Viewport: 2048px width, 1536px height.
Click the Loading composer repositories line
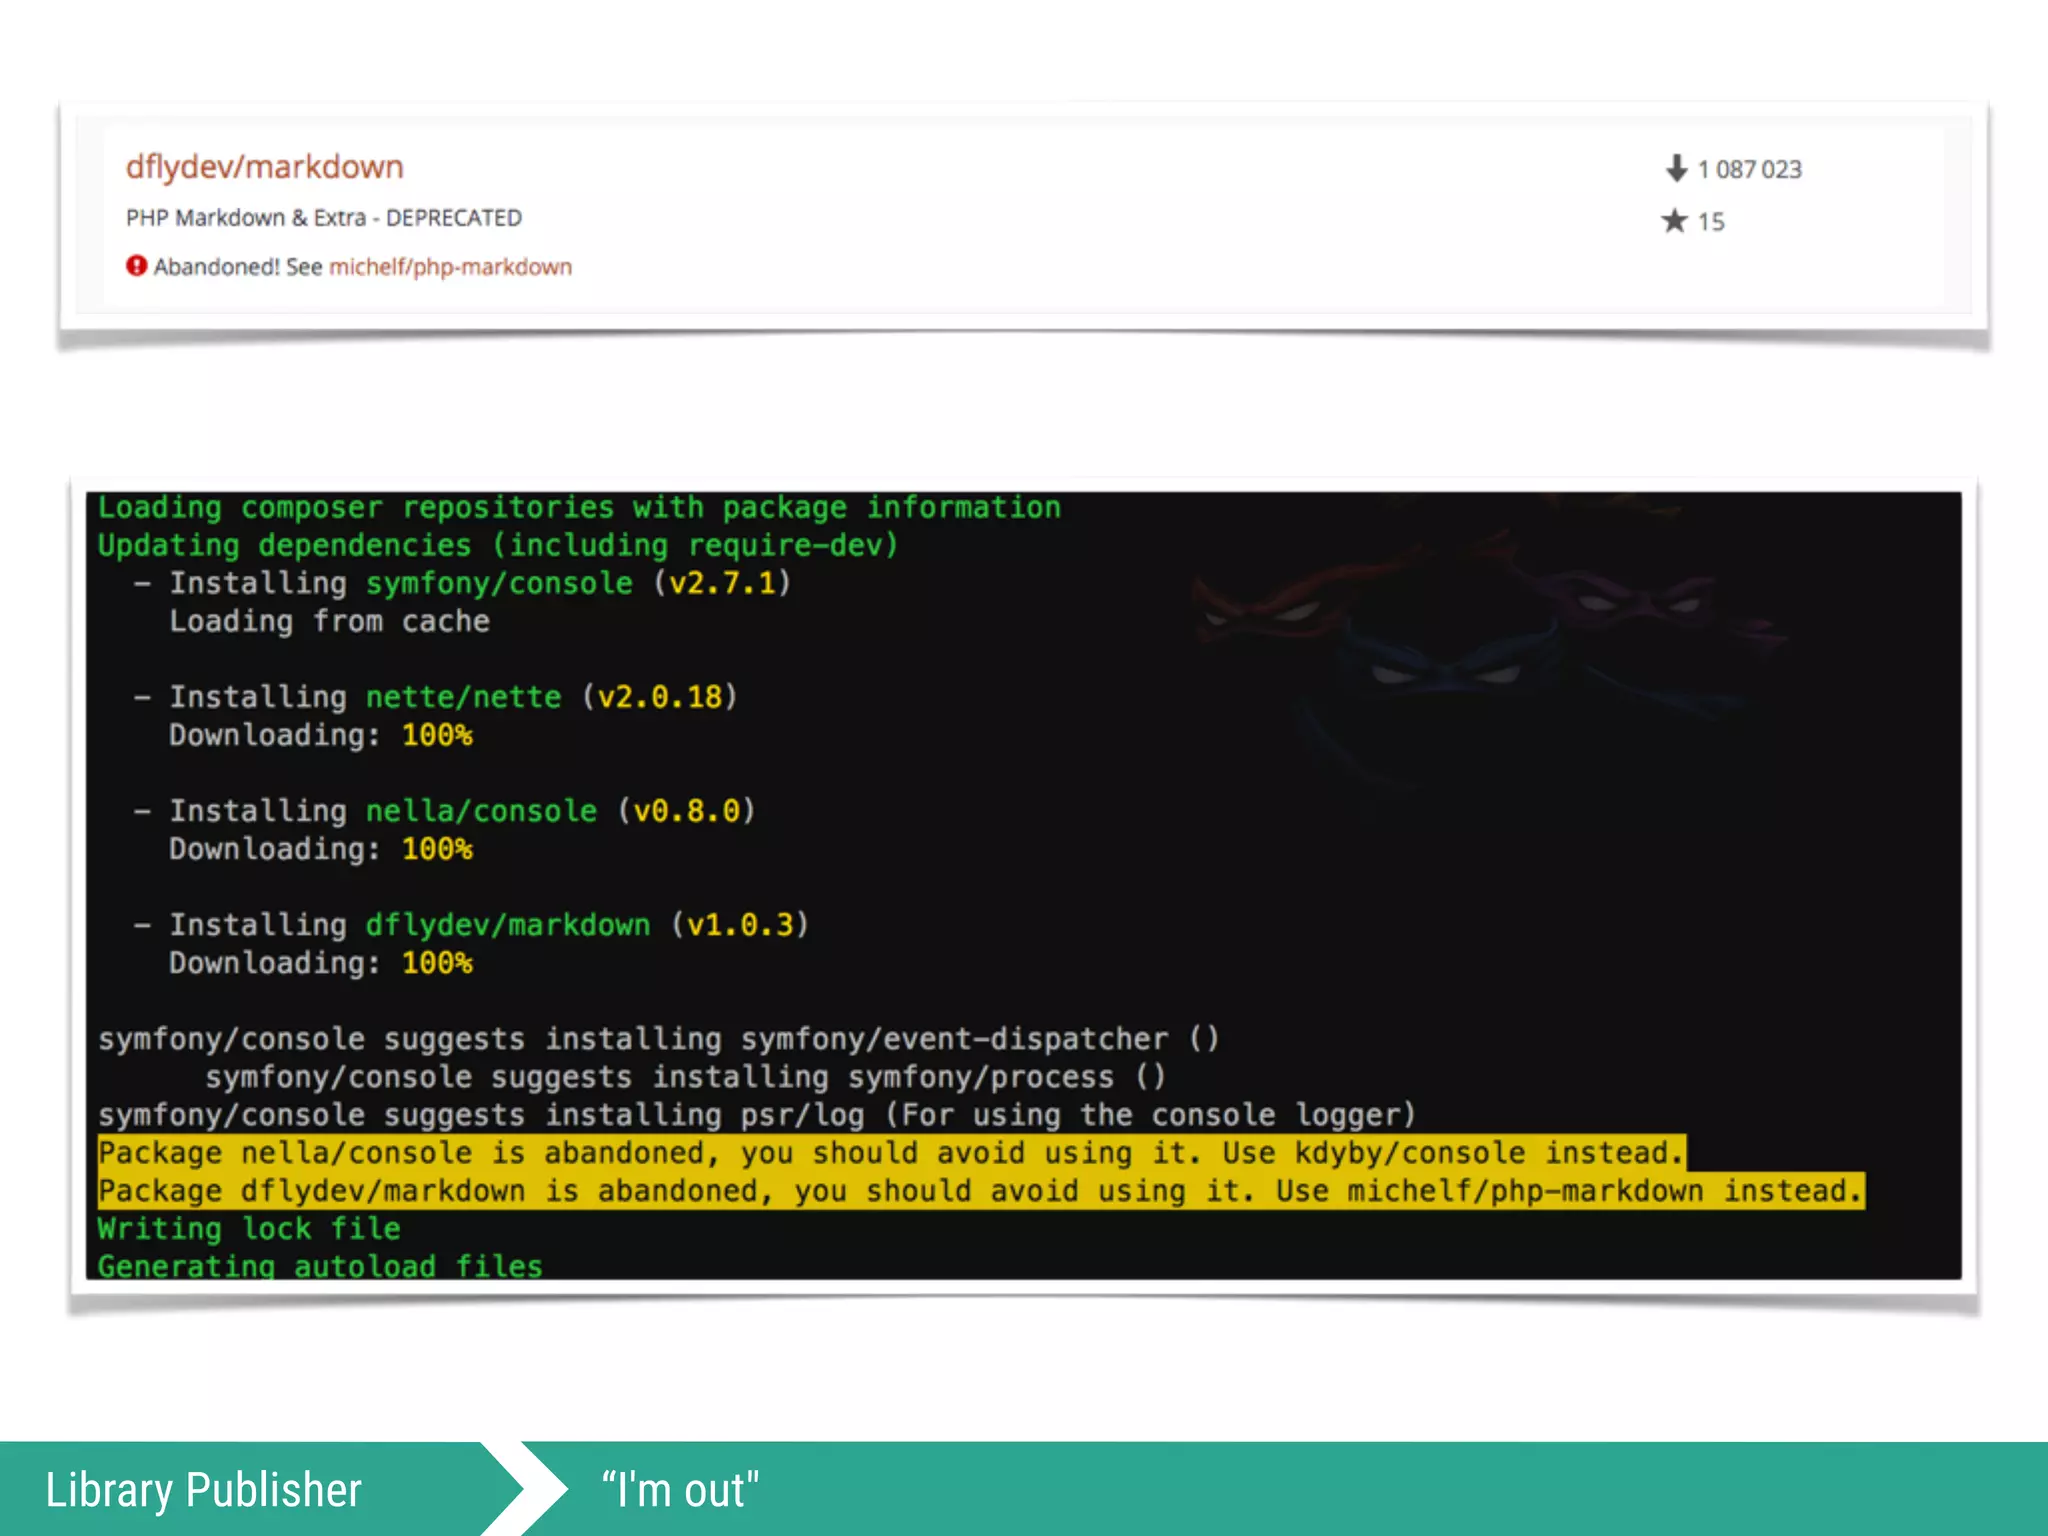tap(579, 508)
